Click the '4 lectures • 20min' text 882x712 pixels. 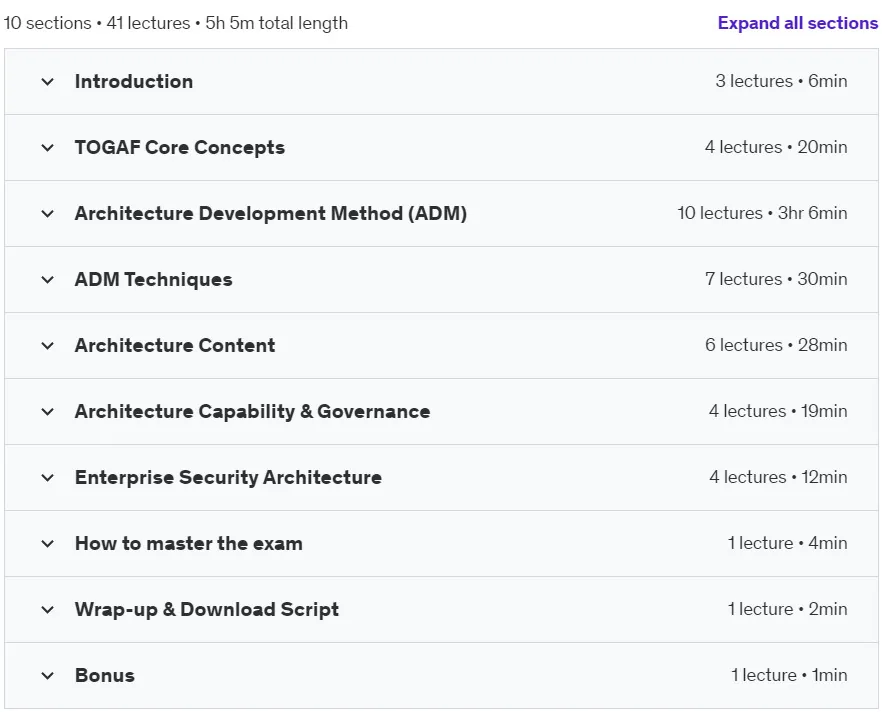coord(776,147)
